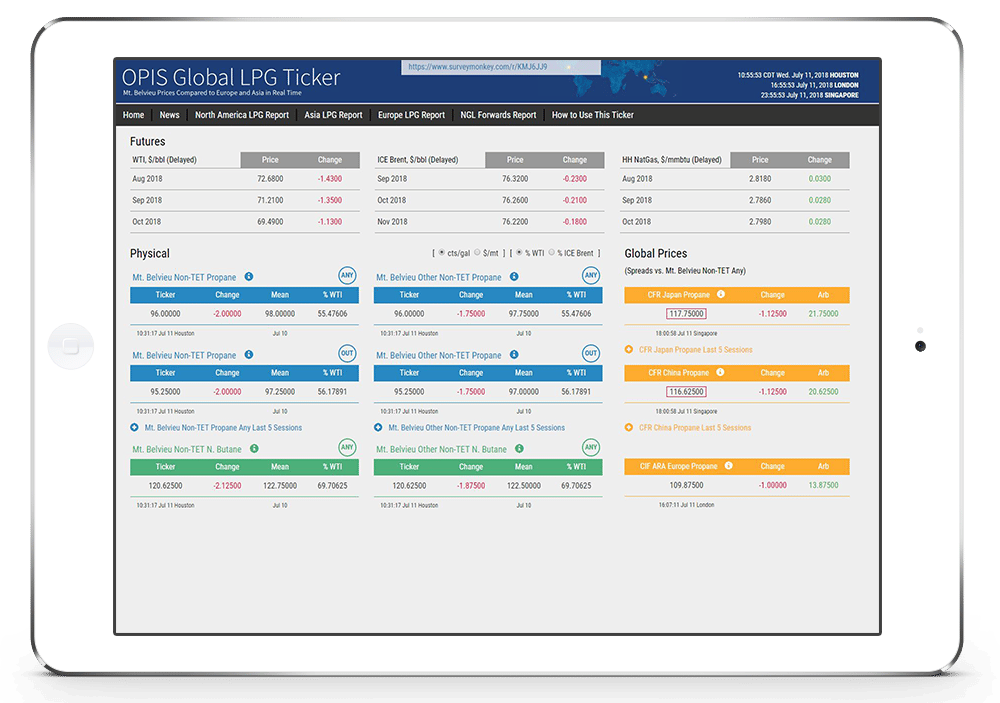Click ANY badge for Mt. Belvieu Other Non-TET Propane
This screenshot has width=1000, height=703.
click(591, 276)
